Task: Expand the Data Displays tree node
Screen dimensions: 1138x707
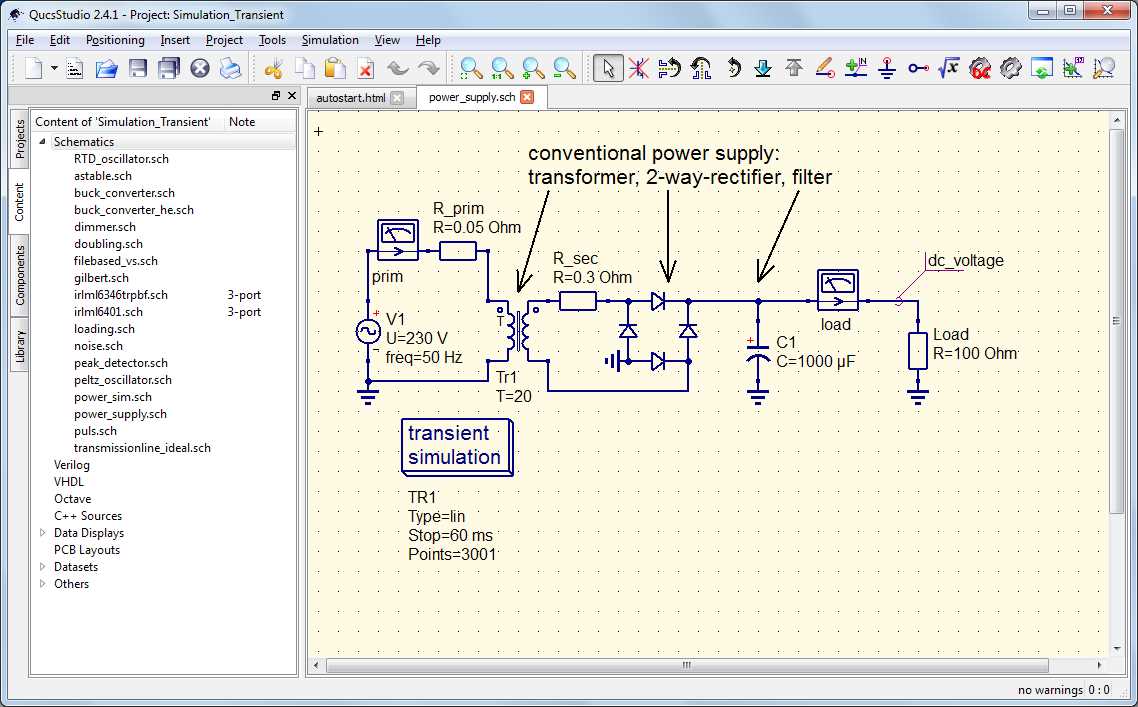Action: click(42, 533)
